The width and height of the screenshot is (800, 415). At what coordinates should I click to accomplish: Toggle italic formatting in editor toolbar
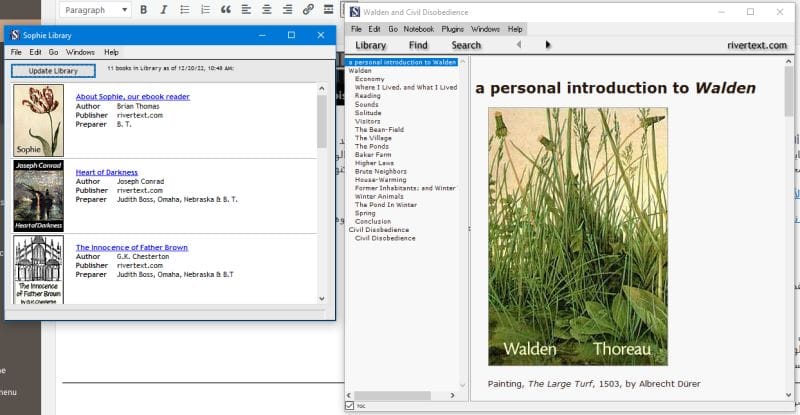[163, 10]
